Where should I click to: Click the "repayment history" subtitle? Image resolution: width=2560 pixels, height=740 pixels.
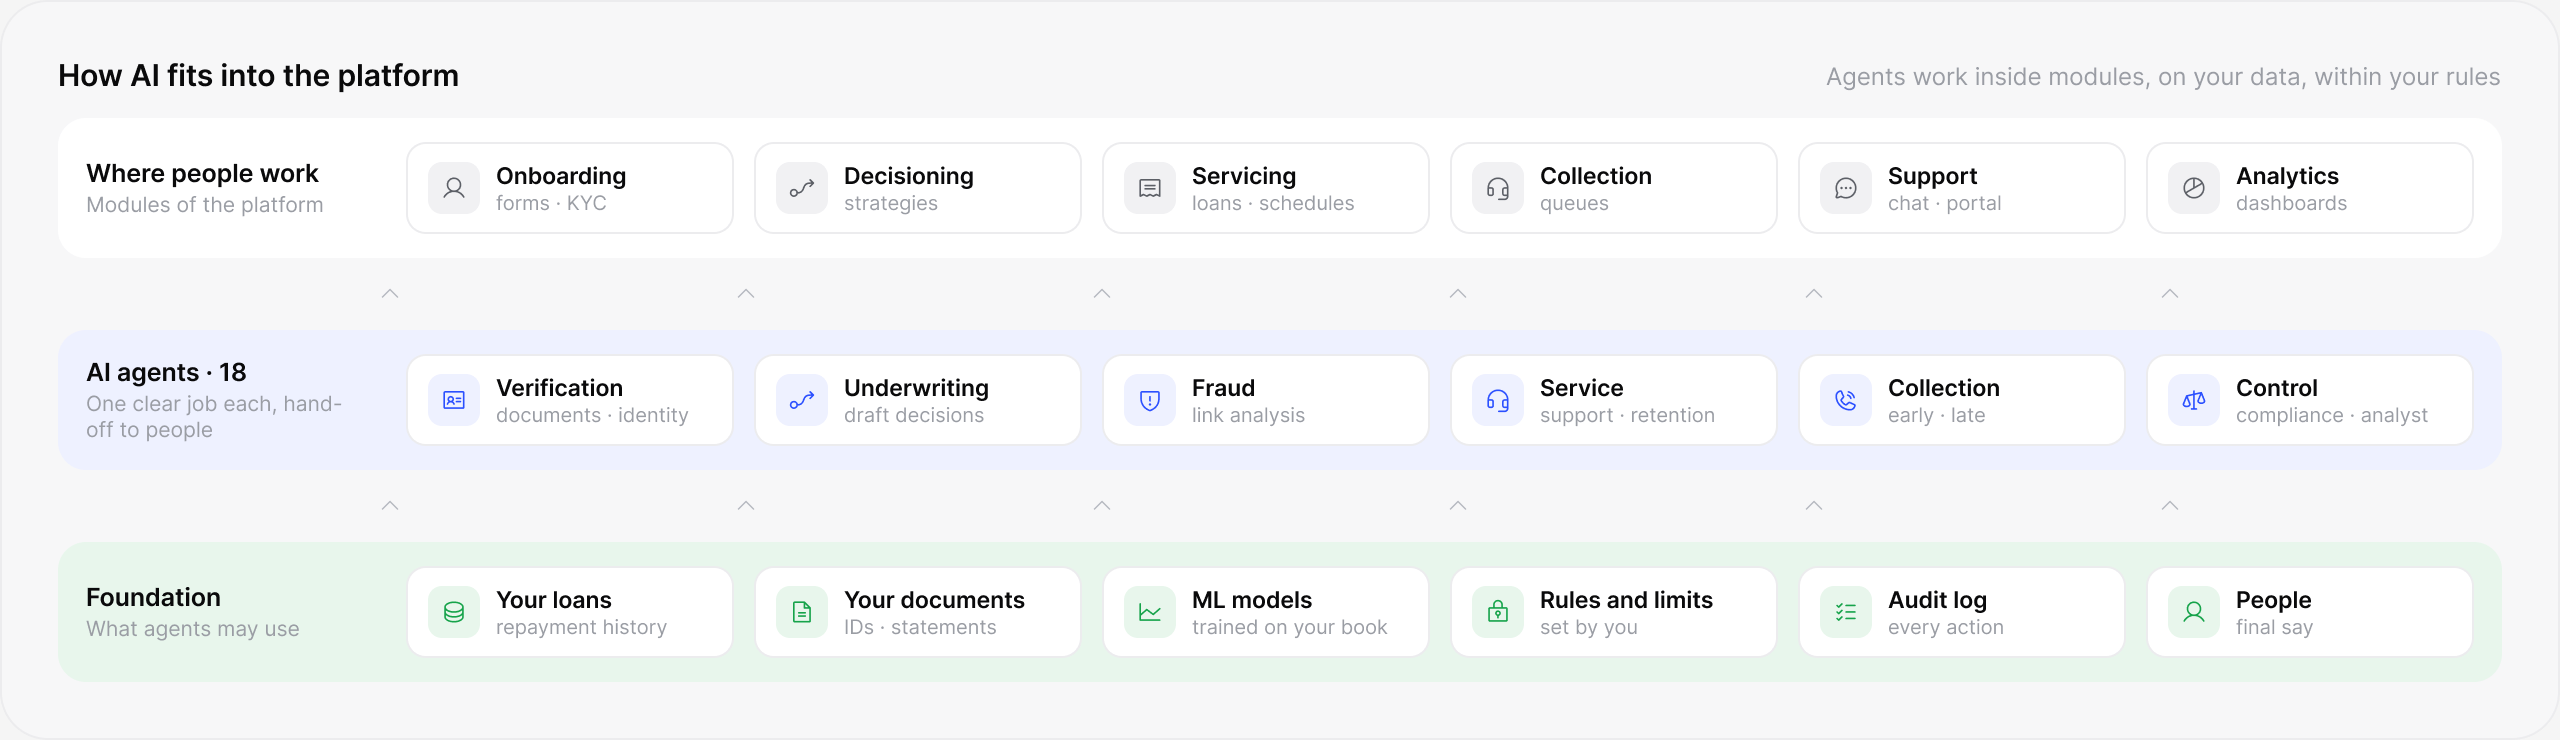point(581,628)
